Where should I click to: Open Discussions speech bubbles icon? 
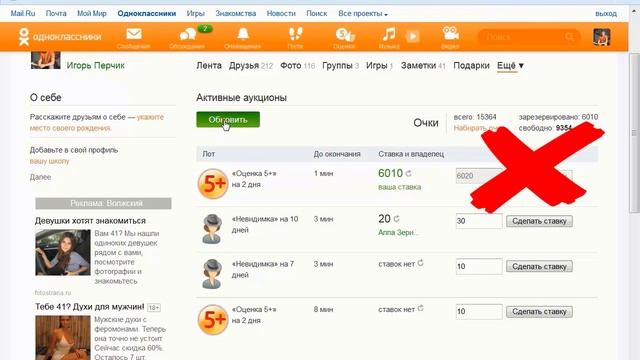tap(188, 34)
